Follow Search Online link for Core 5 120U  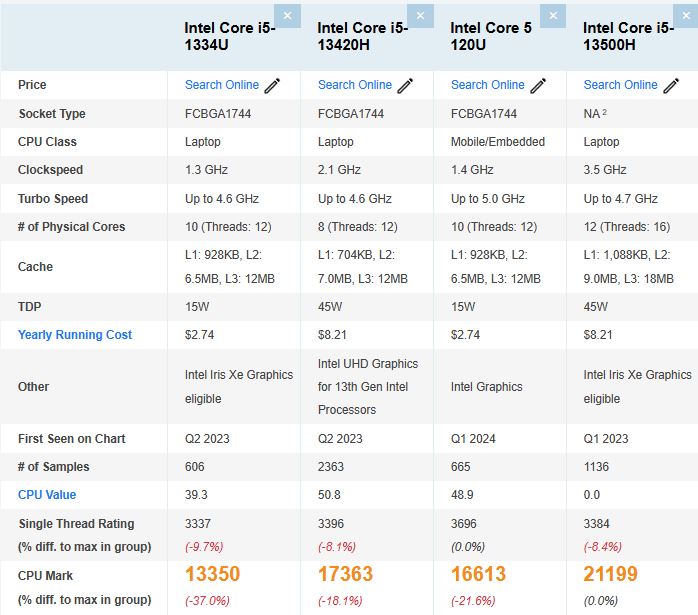(487, 85)
